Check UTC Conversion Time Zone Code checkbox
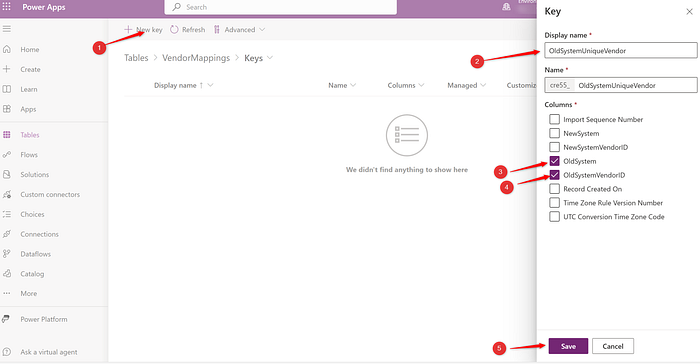The width and height of the screenshot is (700, 364). (x=554, y=216)
